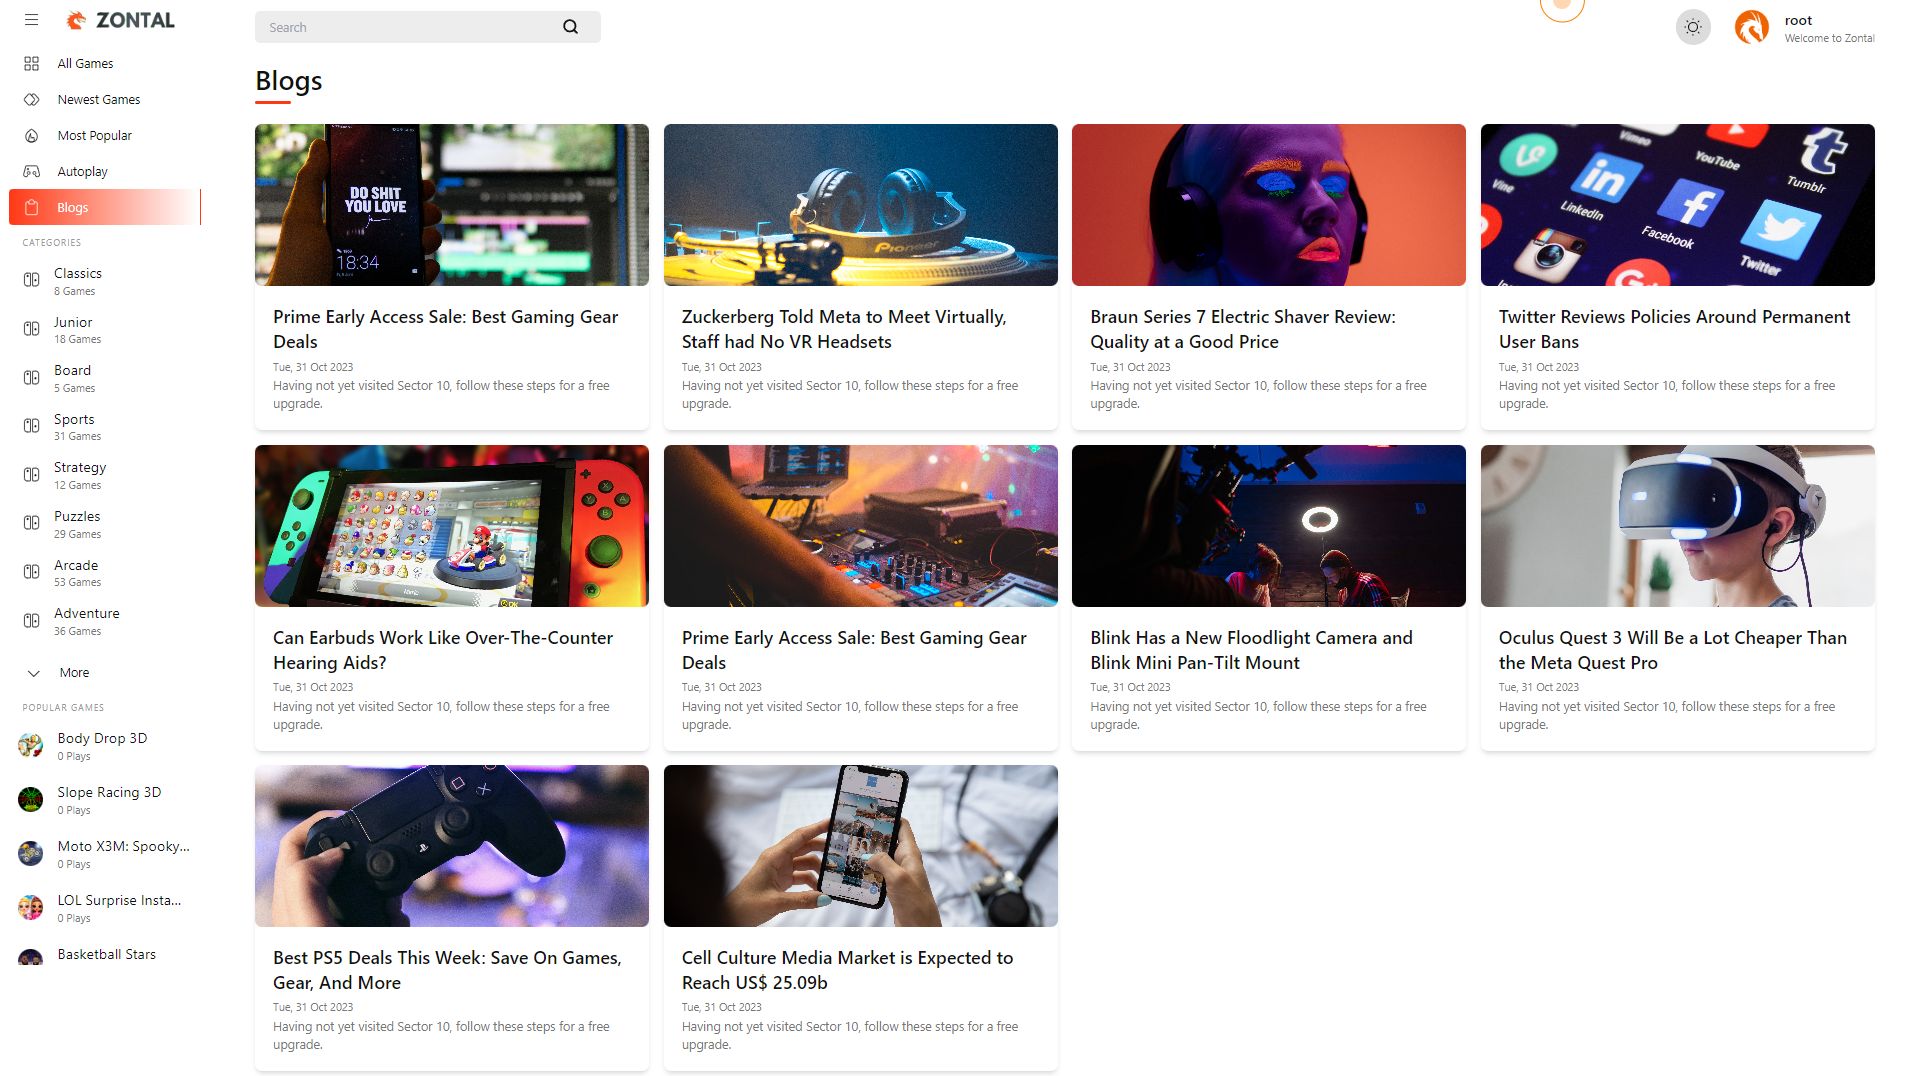Open the Arcade category link
This screenshot has width=1920, height=1076.
76,565
